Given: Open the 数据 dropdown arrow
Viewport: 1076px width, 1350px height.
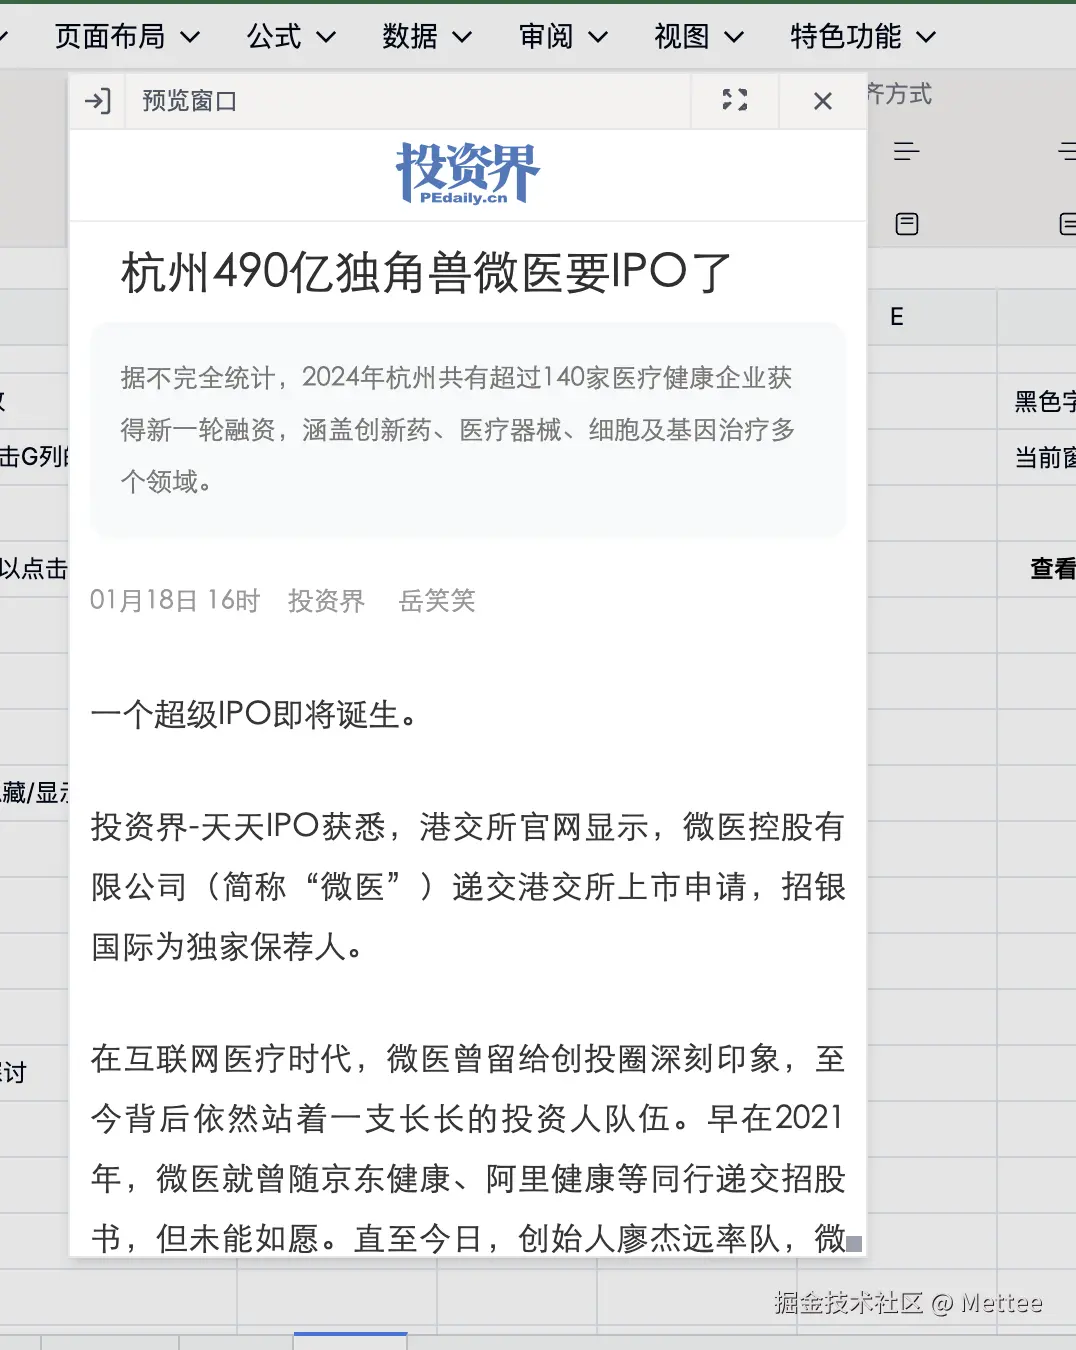Looking at the screenshot, I should [461, 36].
